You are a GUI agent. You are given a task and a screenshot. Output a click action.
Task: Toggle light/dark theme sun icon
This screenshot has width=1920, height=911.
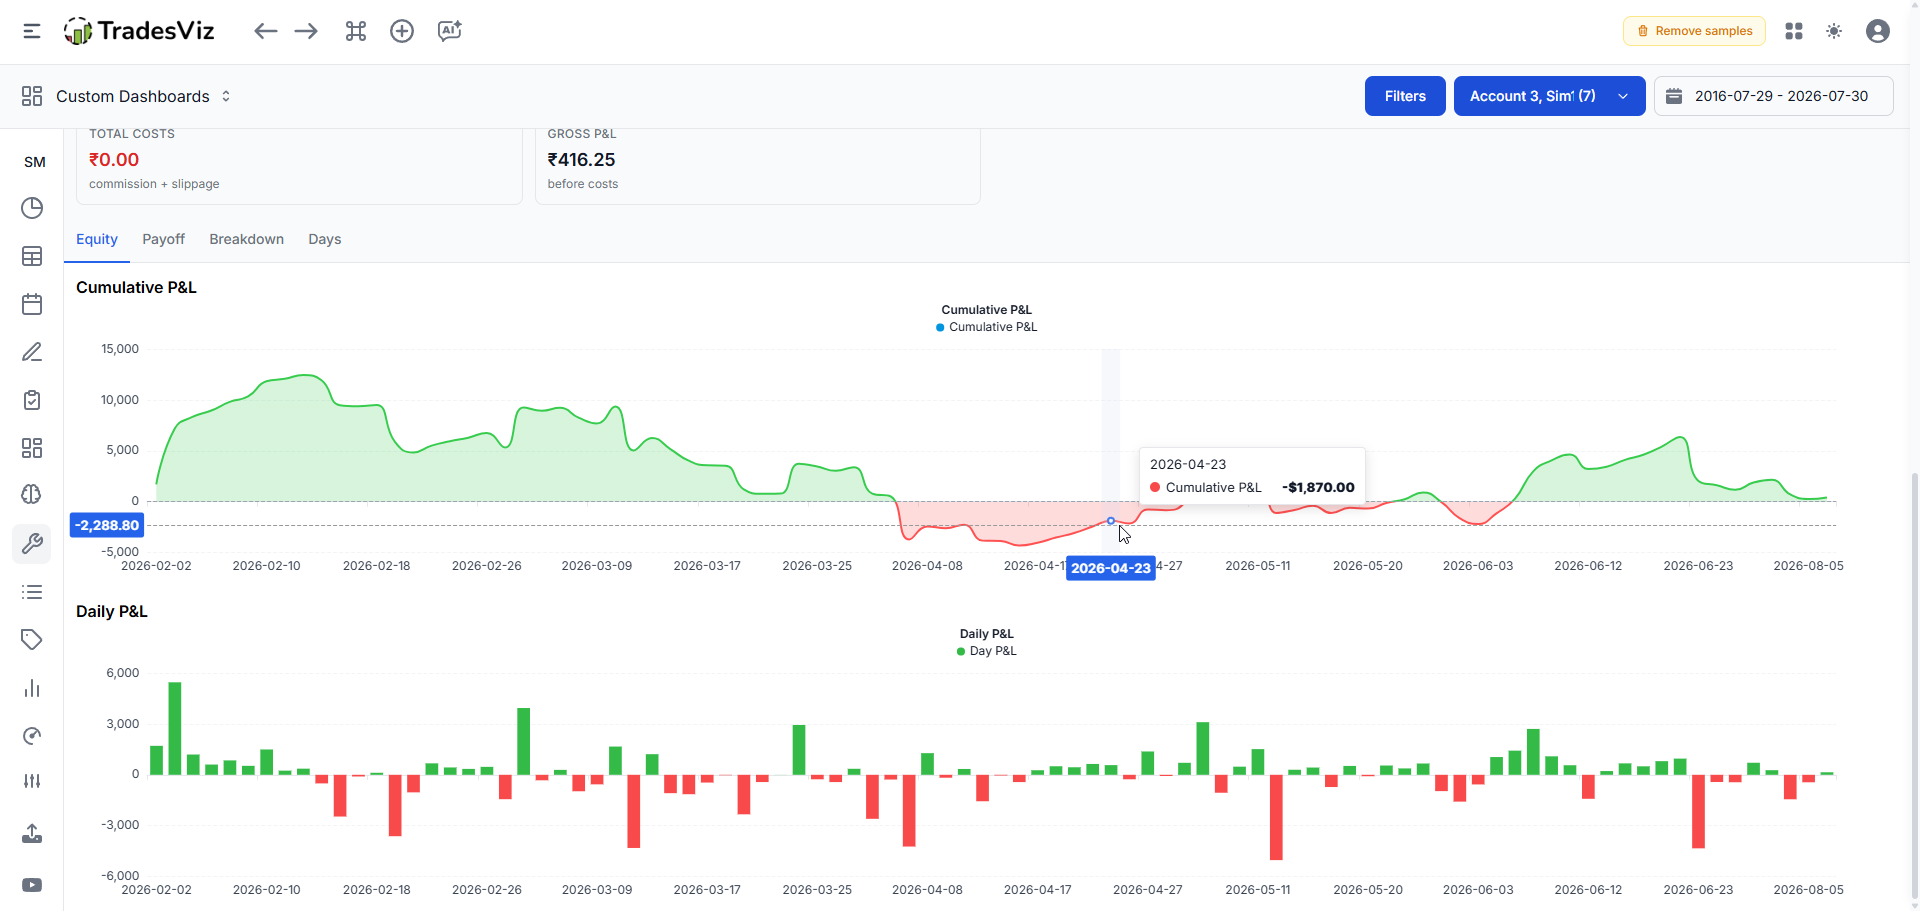pos(1834,31)
